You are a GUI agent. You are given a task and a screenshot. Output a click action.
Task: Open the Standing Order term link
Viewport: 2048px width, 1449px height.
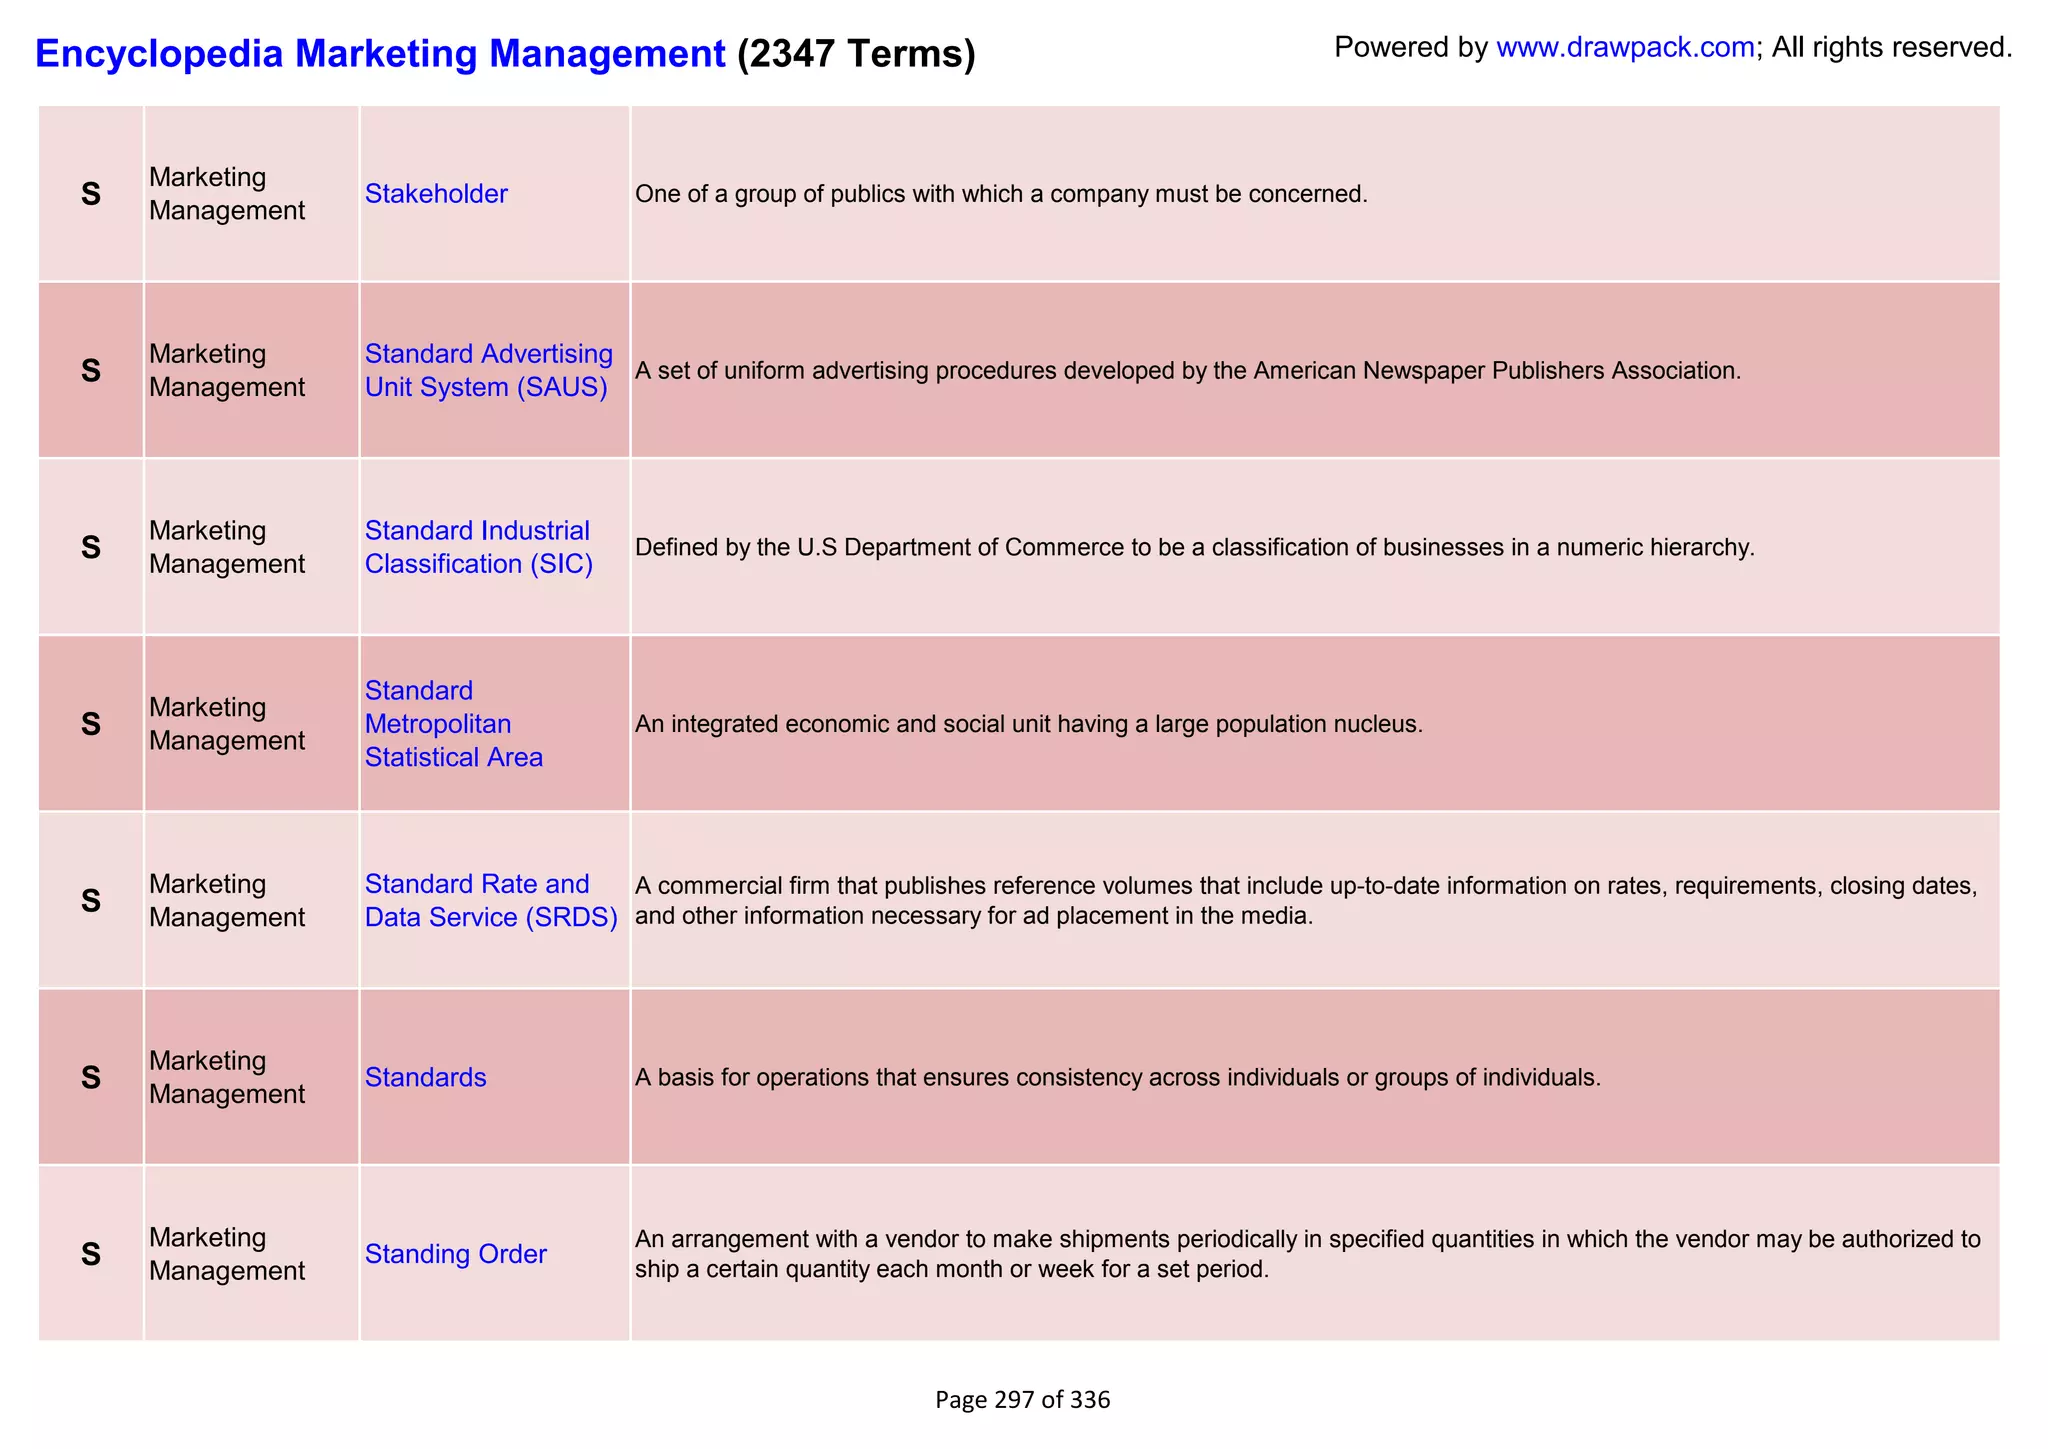tap(456, 1254)
